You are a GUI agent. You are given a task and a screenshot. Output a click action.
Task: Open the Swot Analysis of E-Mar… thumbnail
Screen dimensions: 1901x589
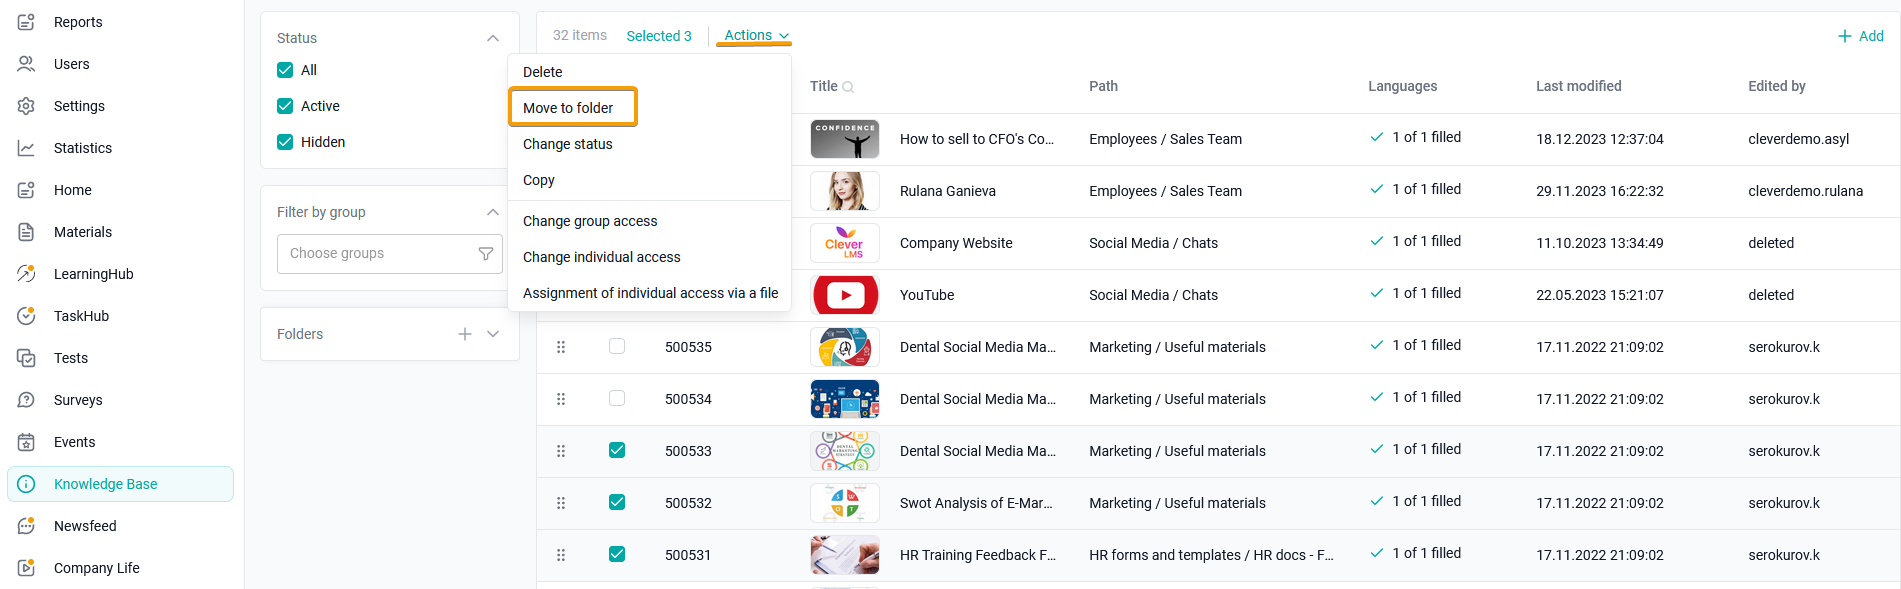point(845,503)
